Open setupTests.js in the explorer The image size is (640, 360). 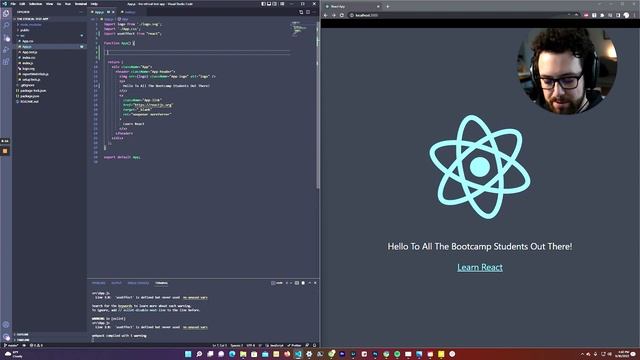pyautogui.click(x=49, y=80)
